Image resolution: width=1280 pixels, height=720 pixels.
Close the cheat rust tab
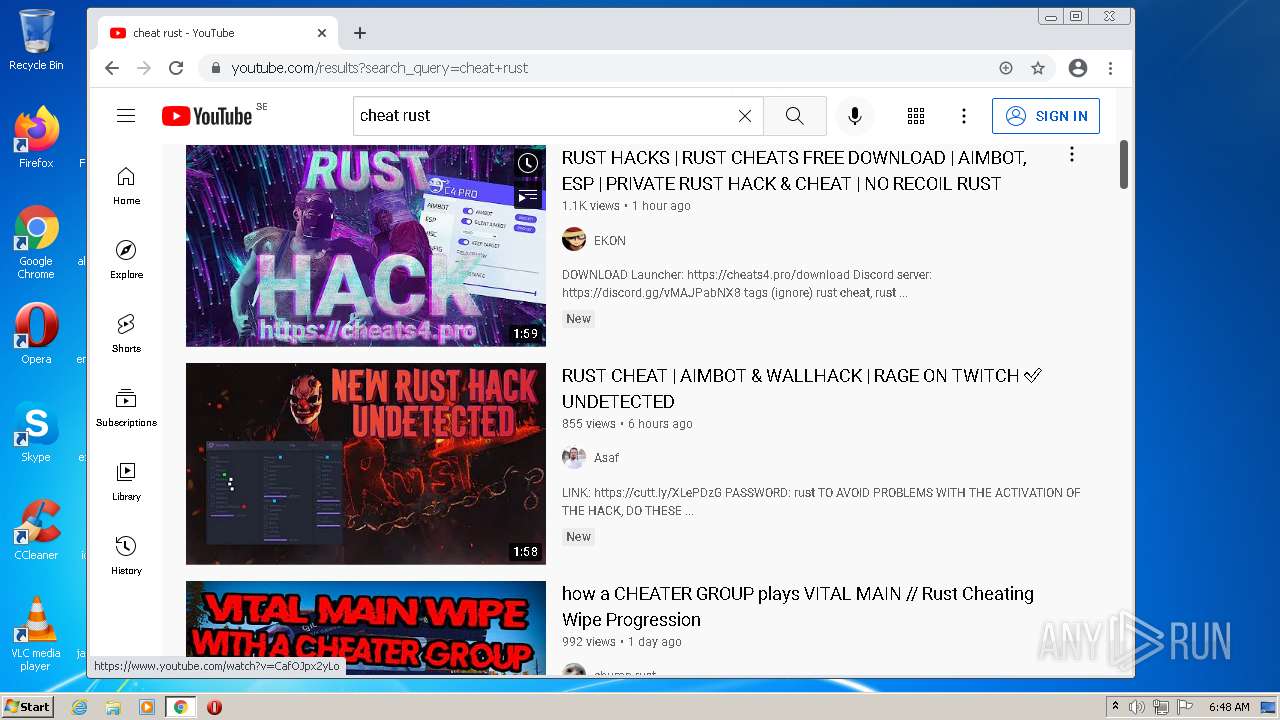point(322,33)
